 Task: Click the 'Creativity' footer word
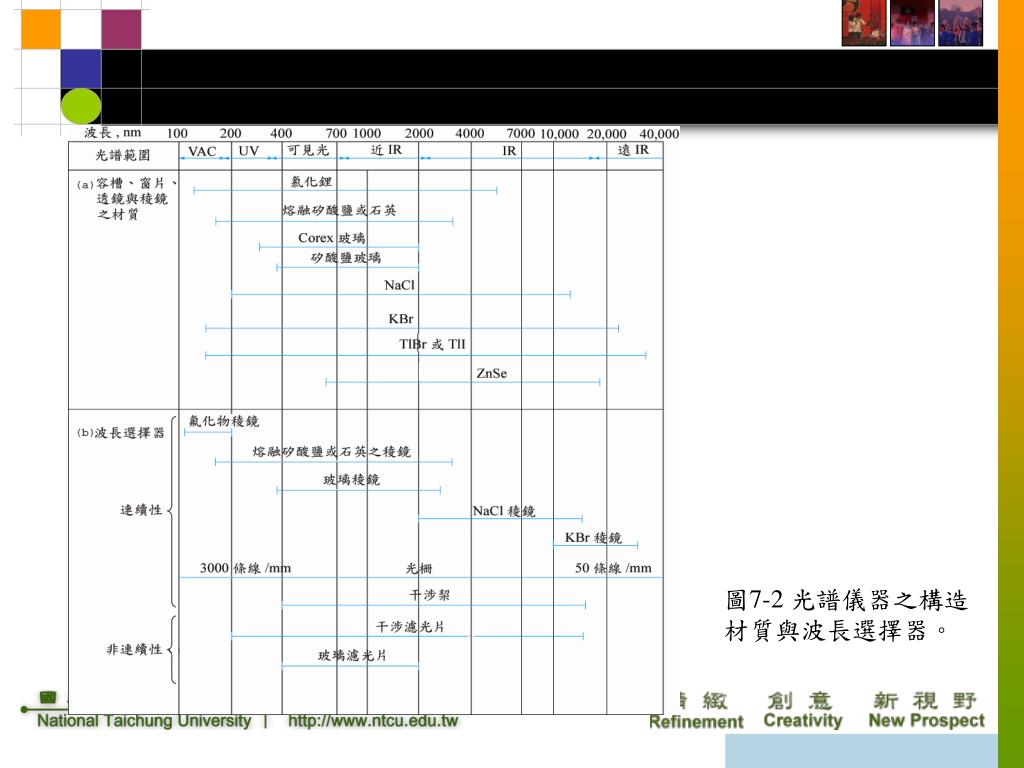803,721
